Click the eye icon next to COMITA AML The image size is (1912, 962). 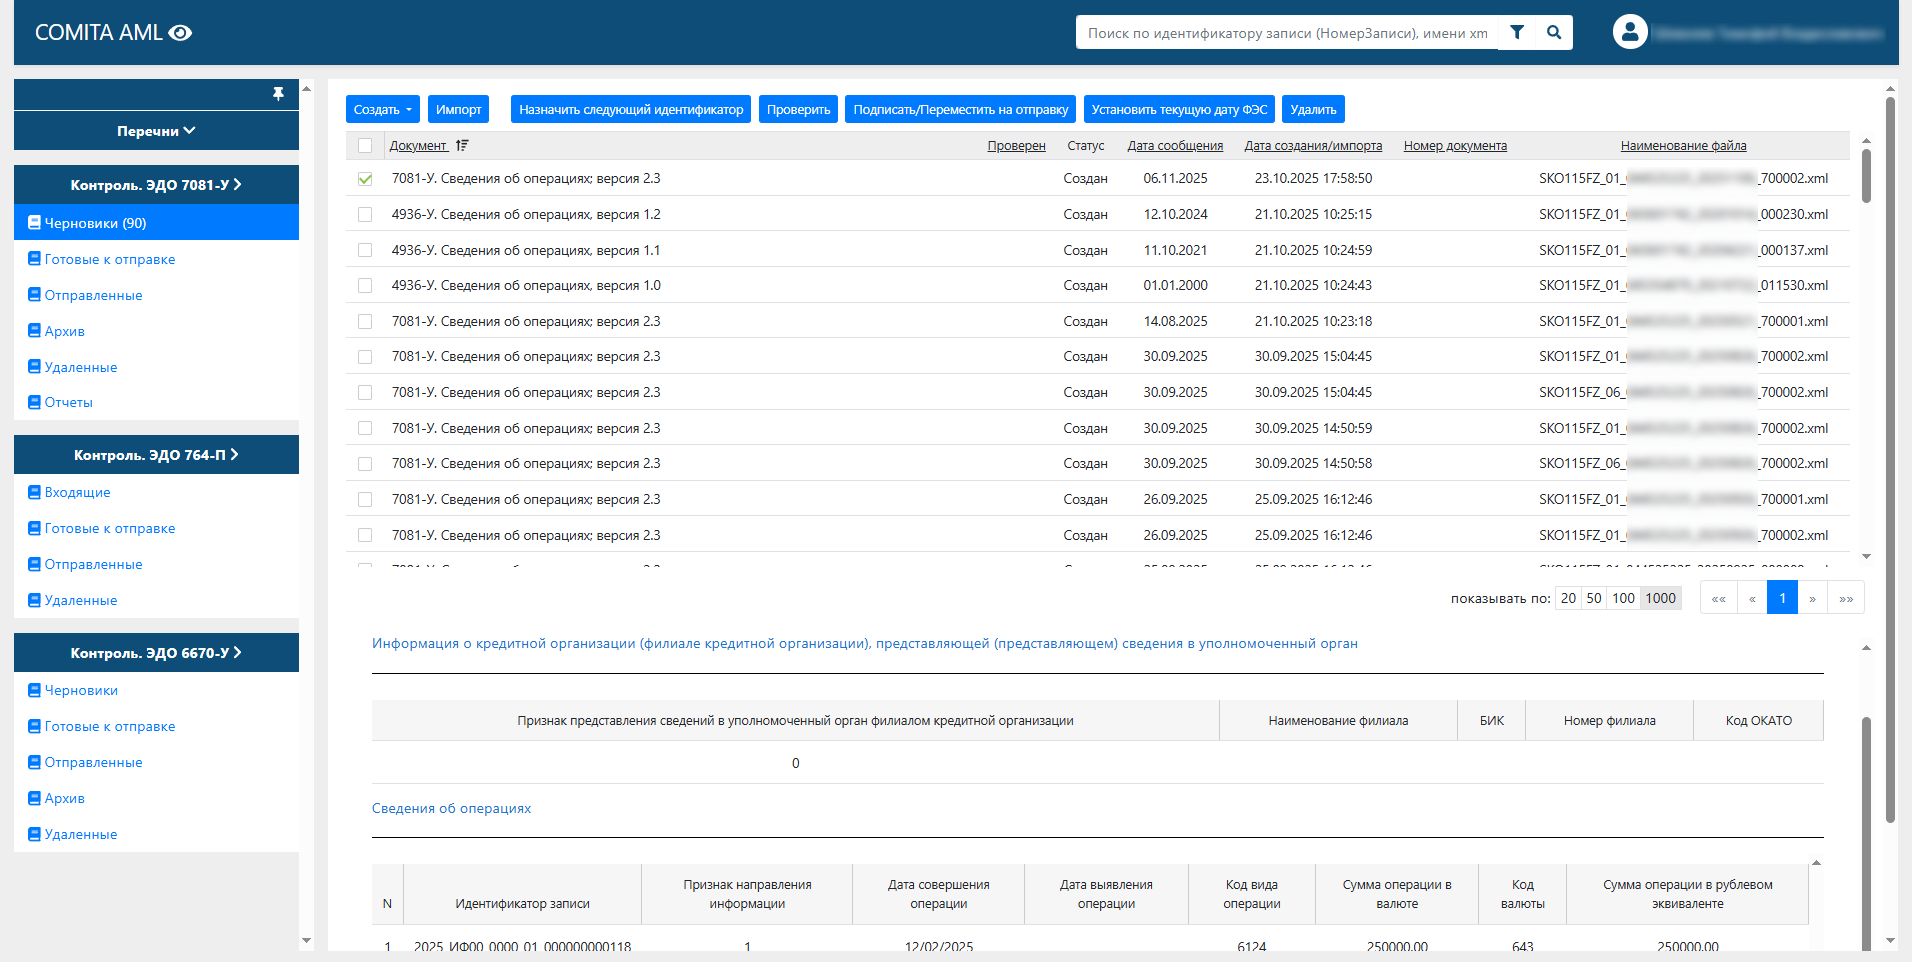pos(181,33)
